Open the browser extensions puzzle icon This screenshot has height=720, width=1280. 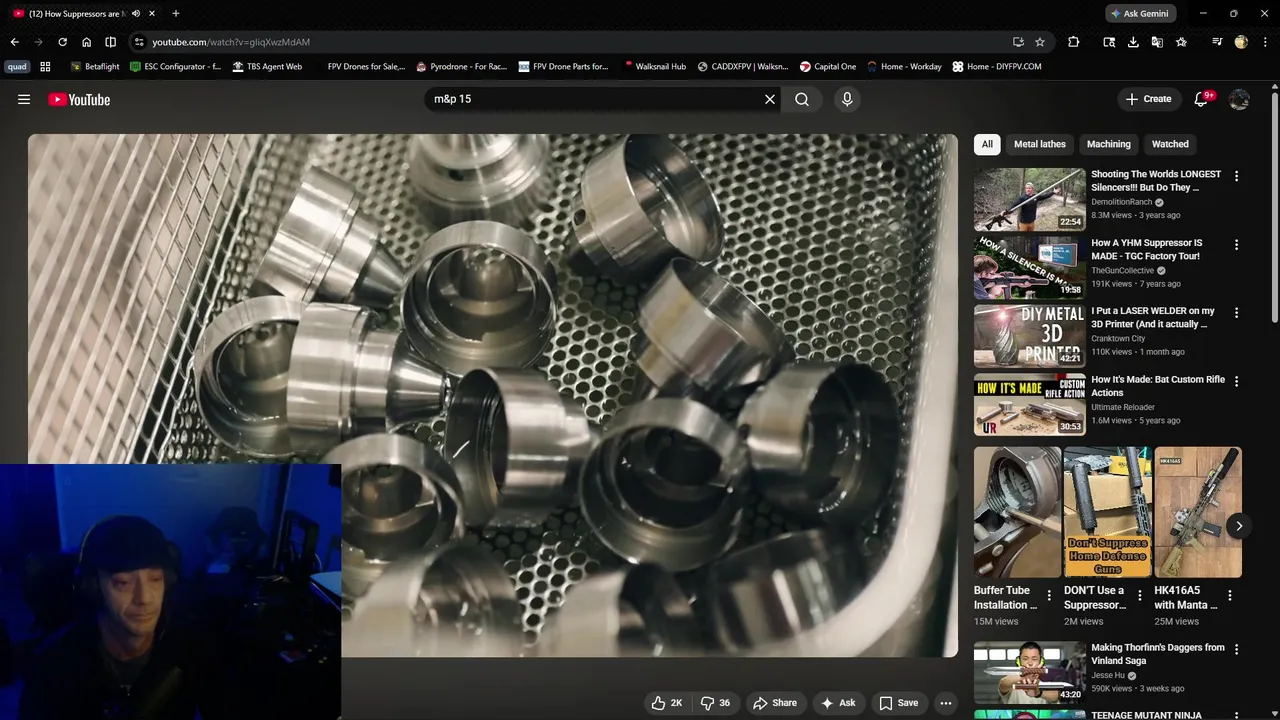pos(1073,42)
